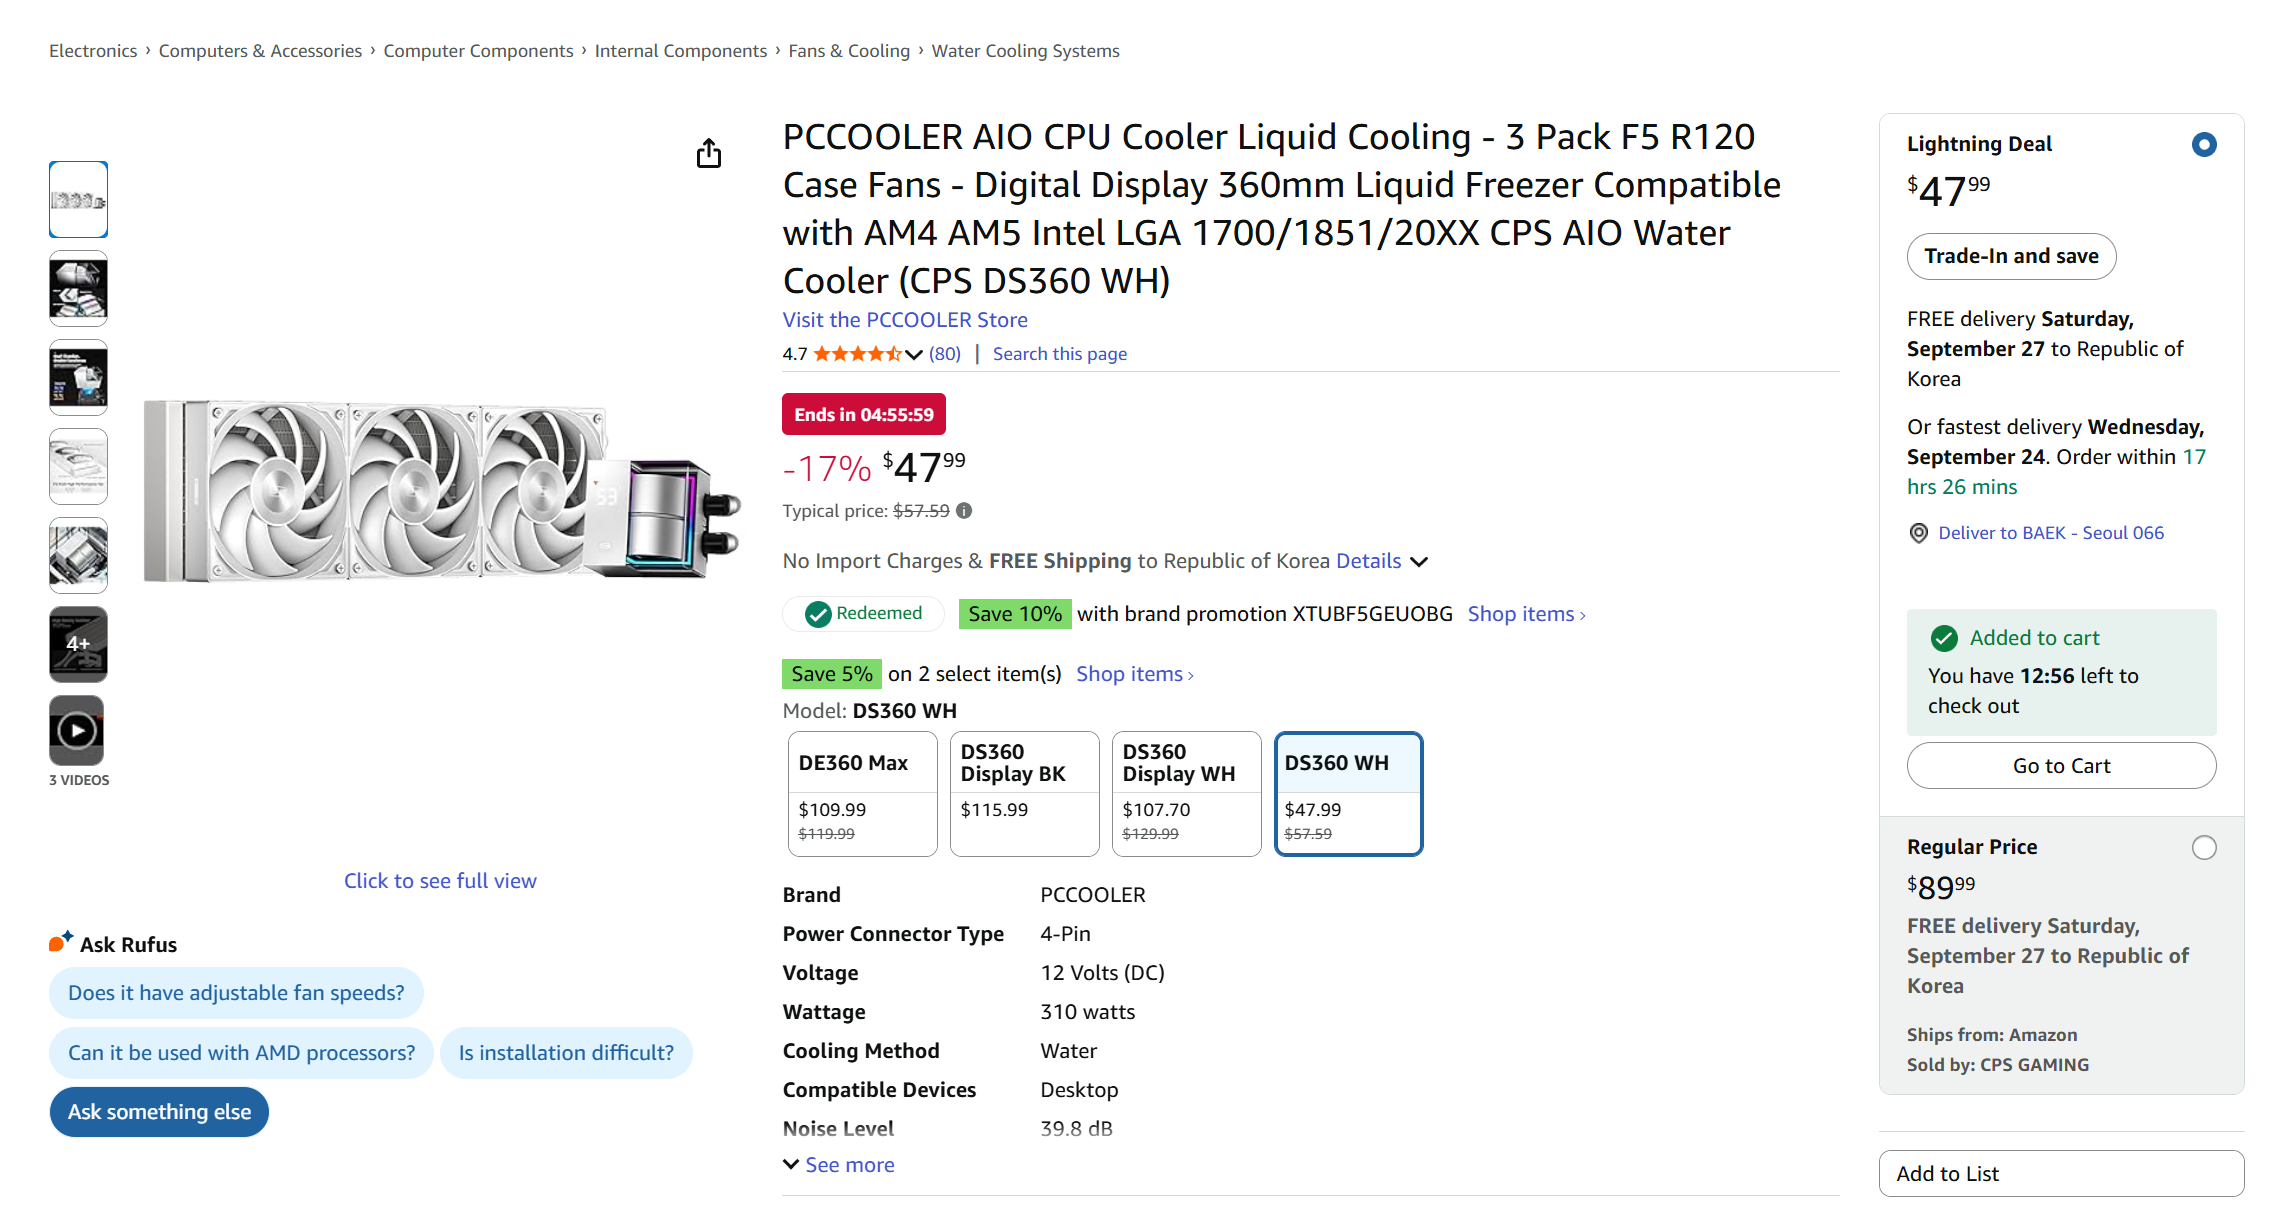
Task: Open the 4+ more images thumbnail
Action: point(78,644)
